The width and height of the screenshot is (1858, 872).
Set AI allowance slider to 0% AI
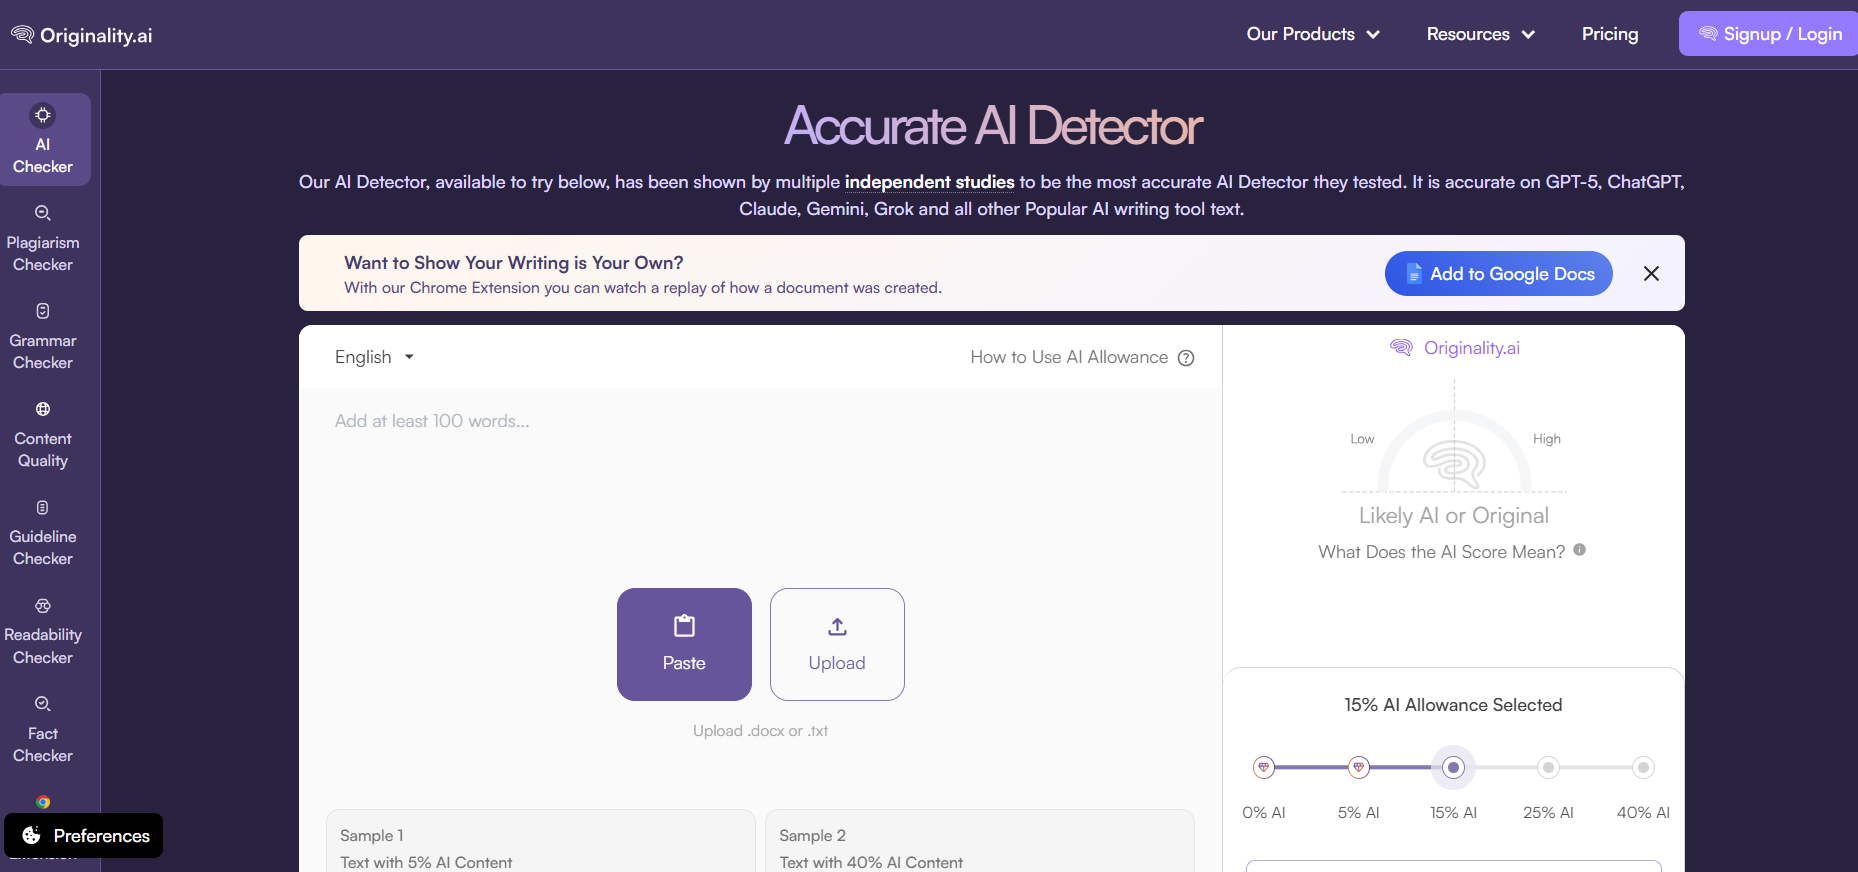[x=1264, y=768]
